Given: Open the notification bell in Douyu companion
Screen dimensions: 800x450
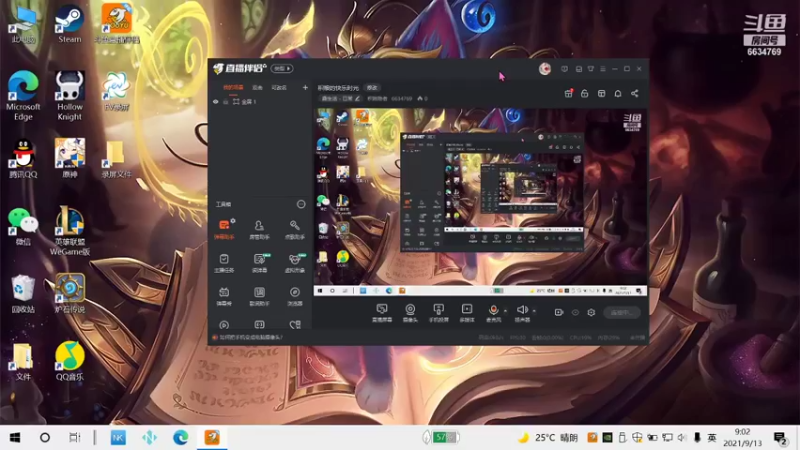Looking at the screenshot, I should tap(618, 93).
